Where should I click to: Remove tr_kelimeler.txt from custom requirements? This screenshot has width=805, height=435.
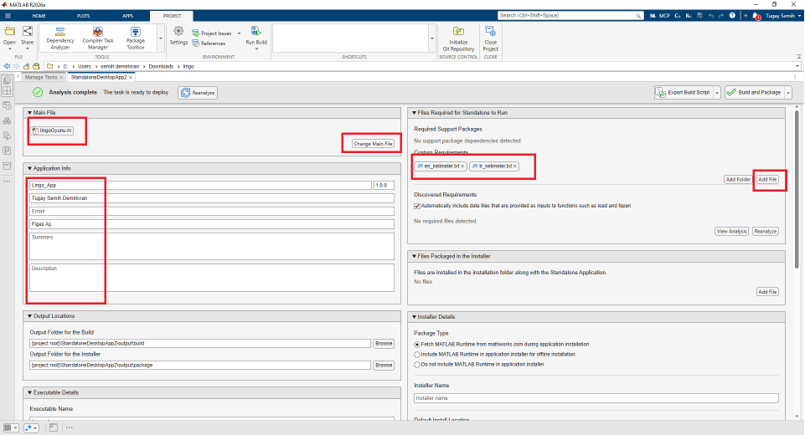[514, 166]
